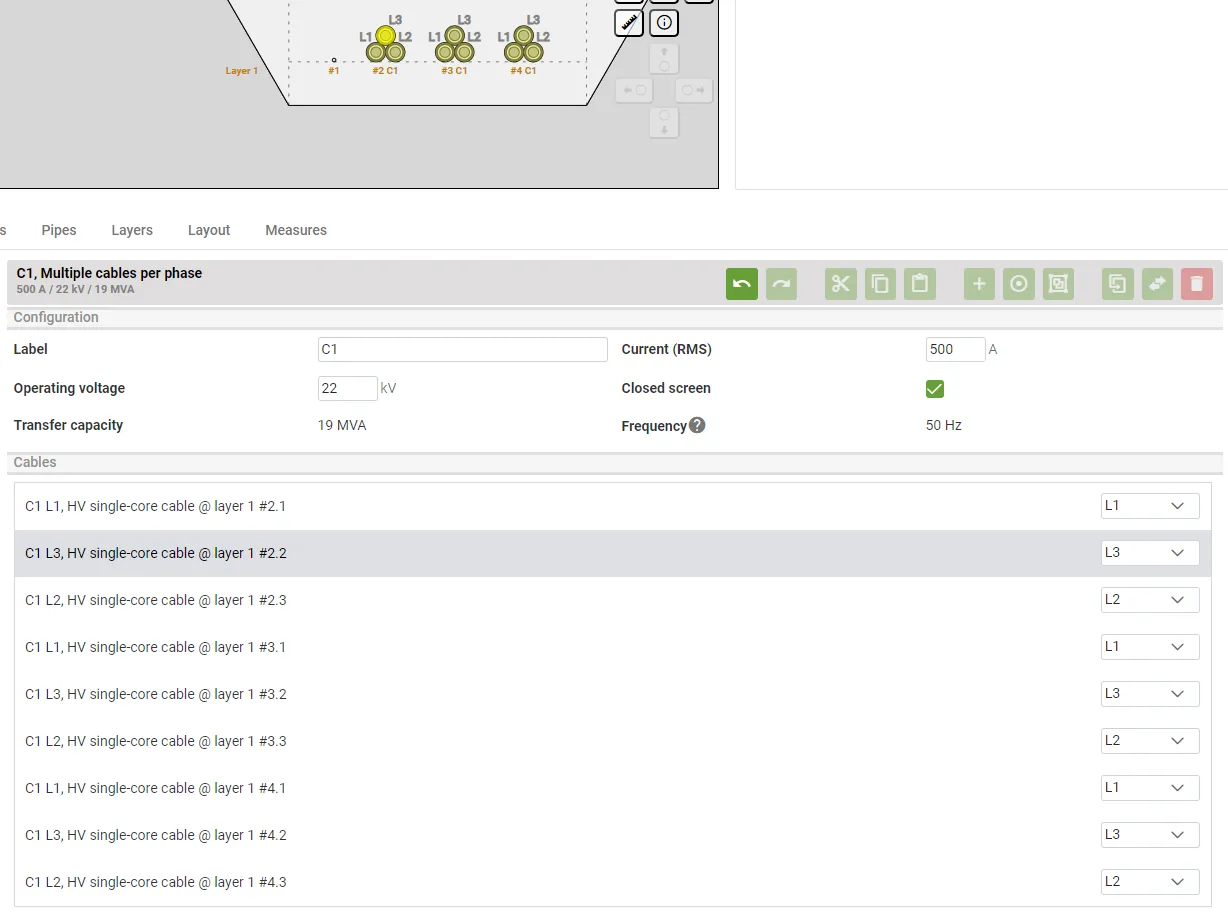The image size is (1228, 916).
Task: Click the info icon on the canvas
Action: (664, 22)
